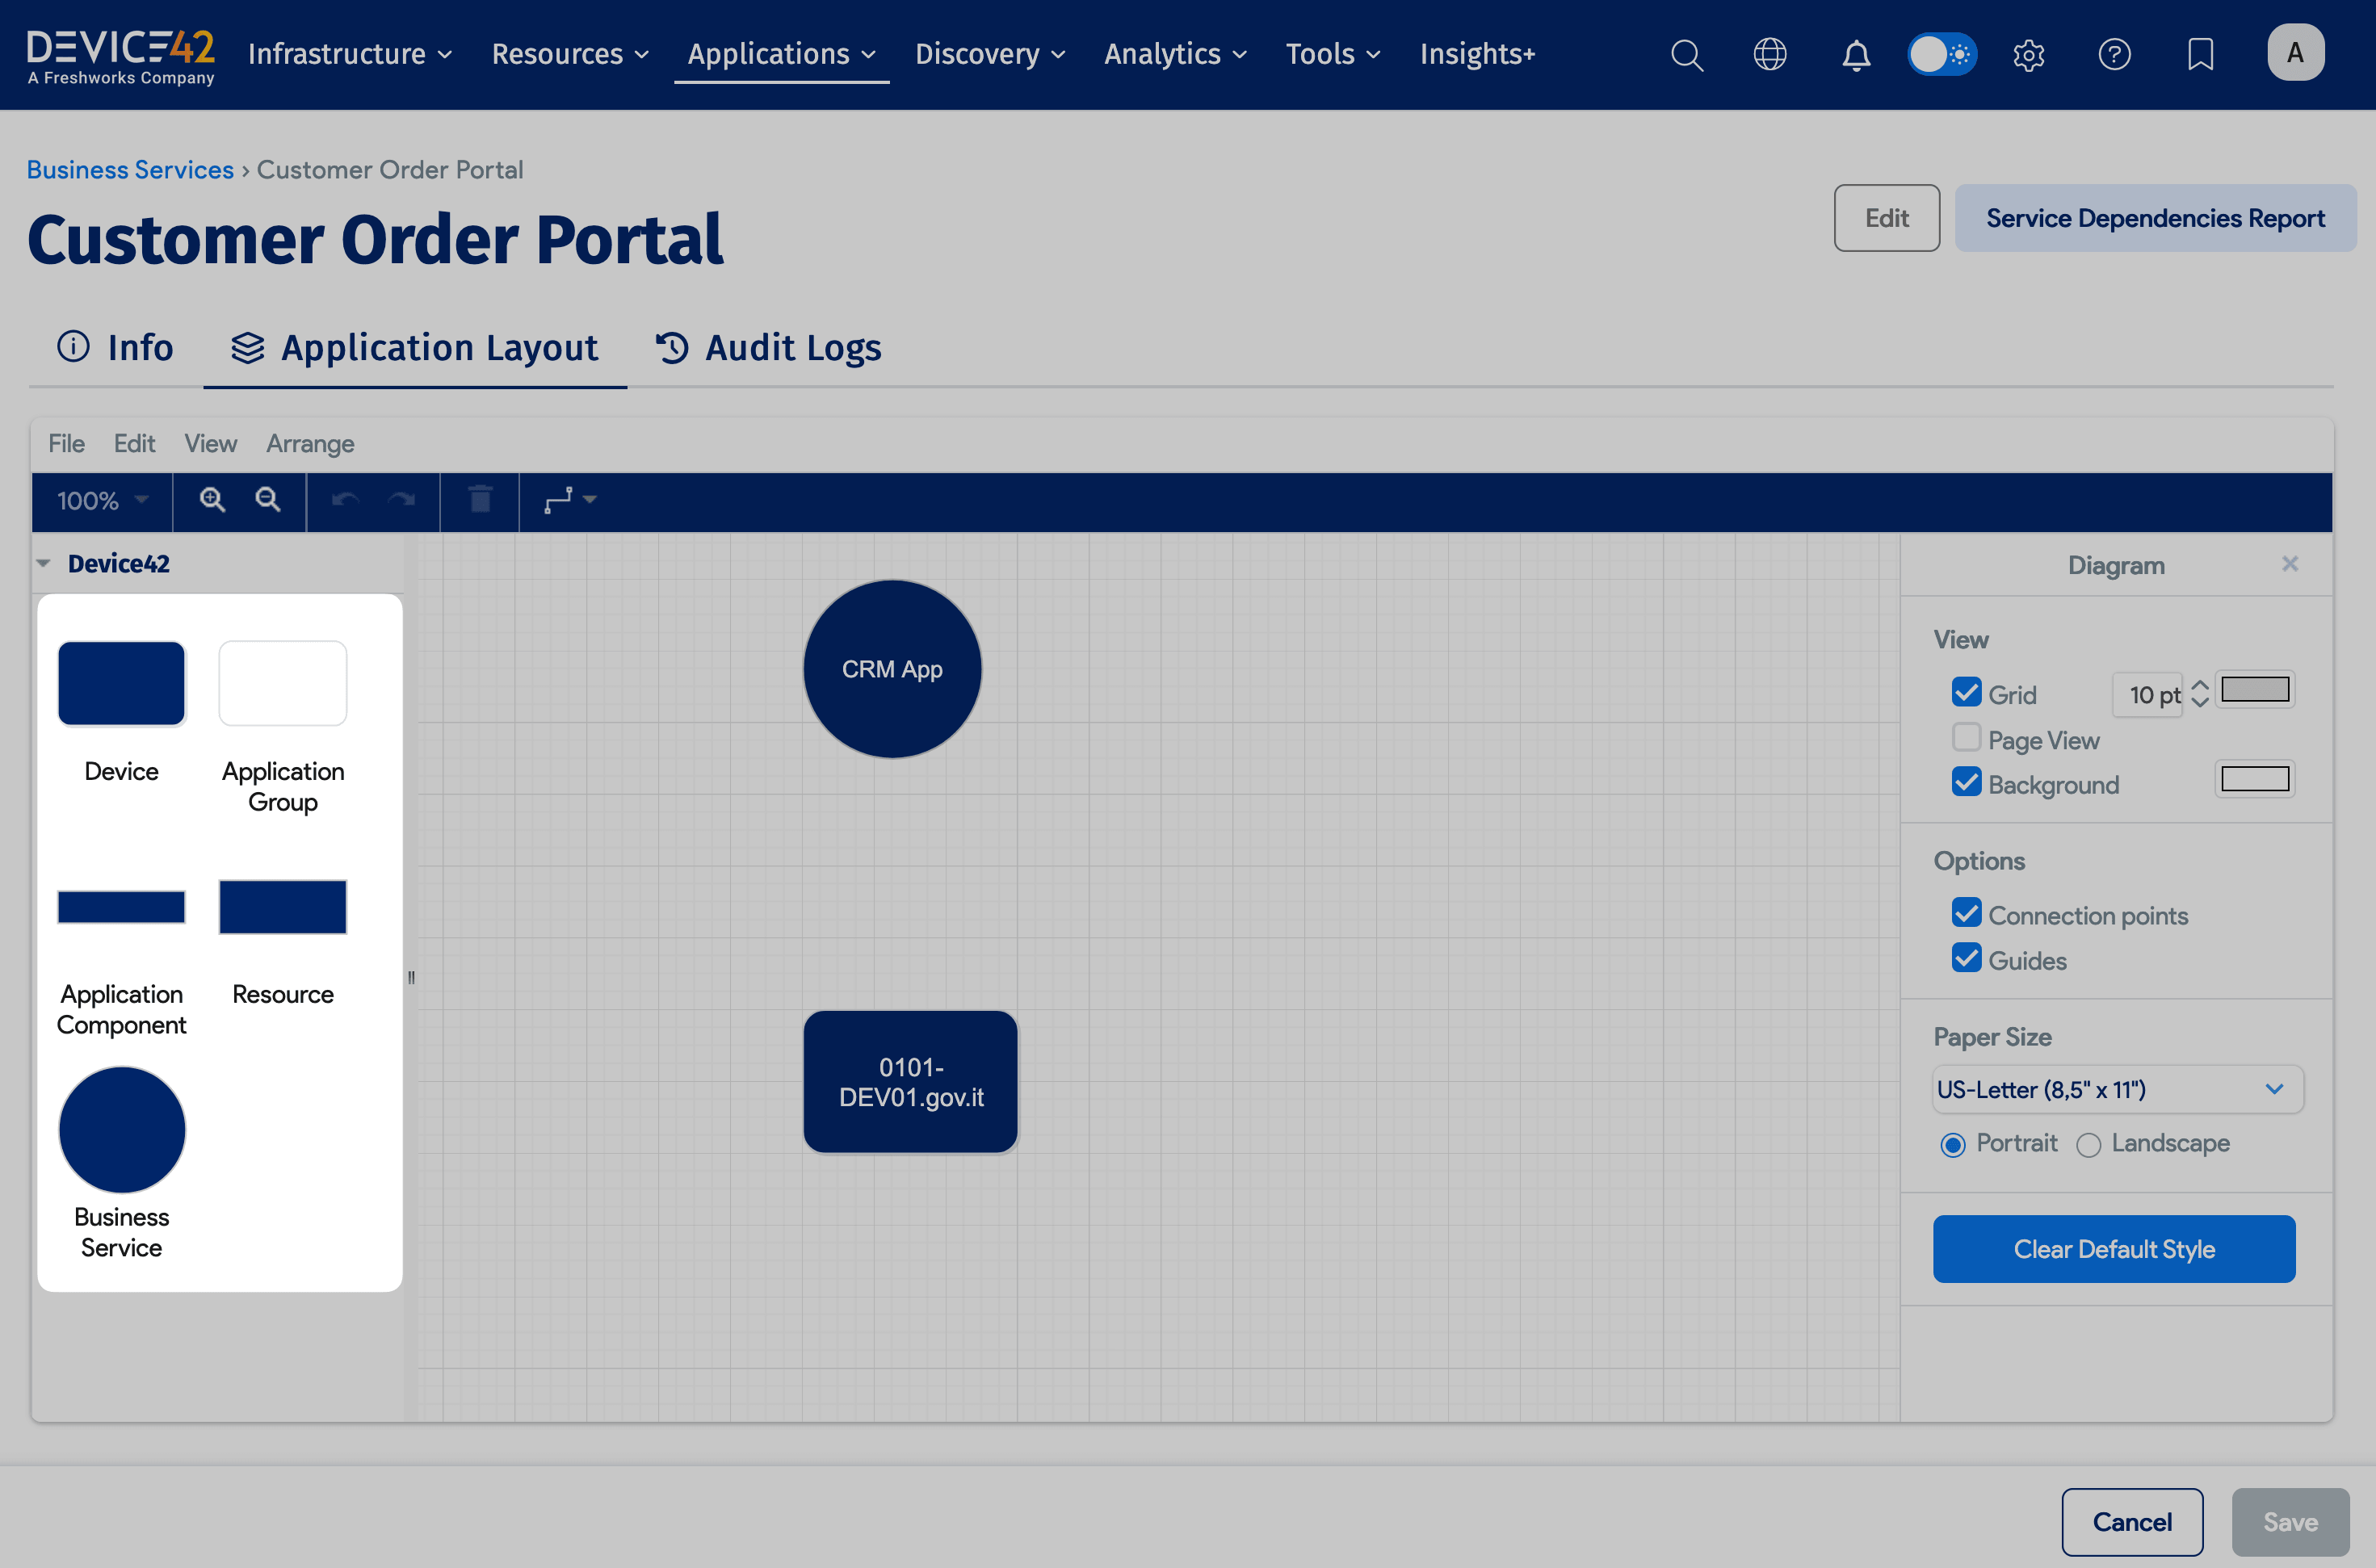This screenshot has width=2376, height=1568.
Task: Select the Business Service circle shape
Action: click(122, 1130)
